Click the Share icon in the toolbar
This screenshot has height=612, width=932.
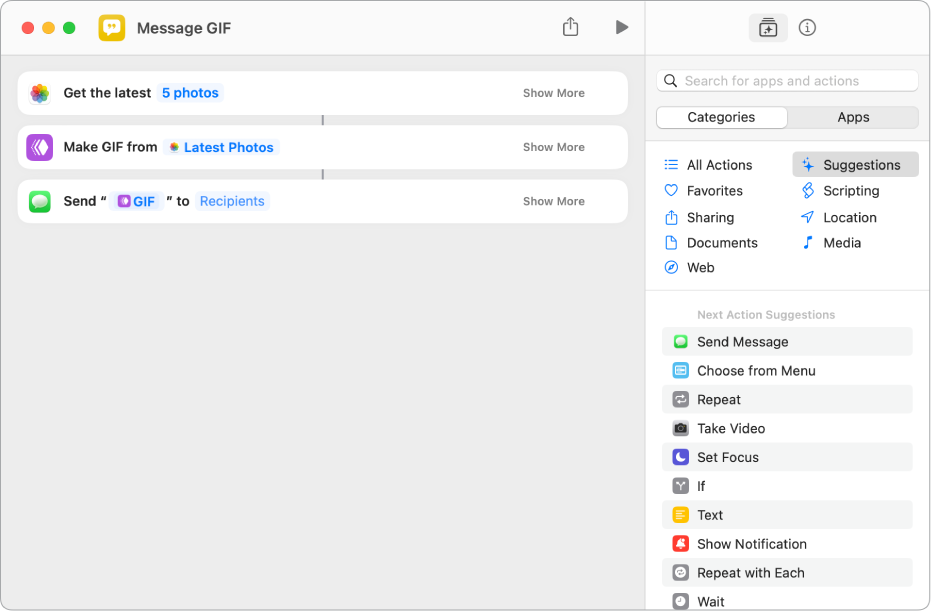point(570,28)
